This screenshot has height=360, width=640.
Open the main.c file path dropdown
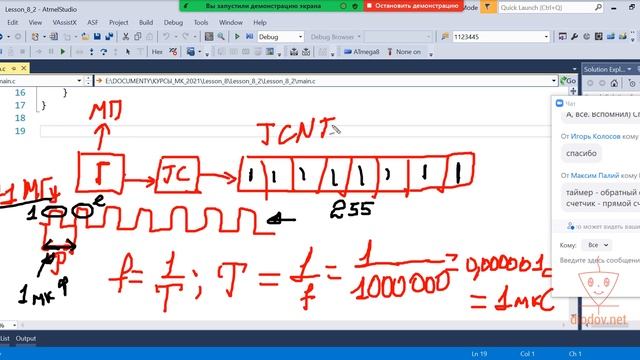pos(554,81)
